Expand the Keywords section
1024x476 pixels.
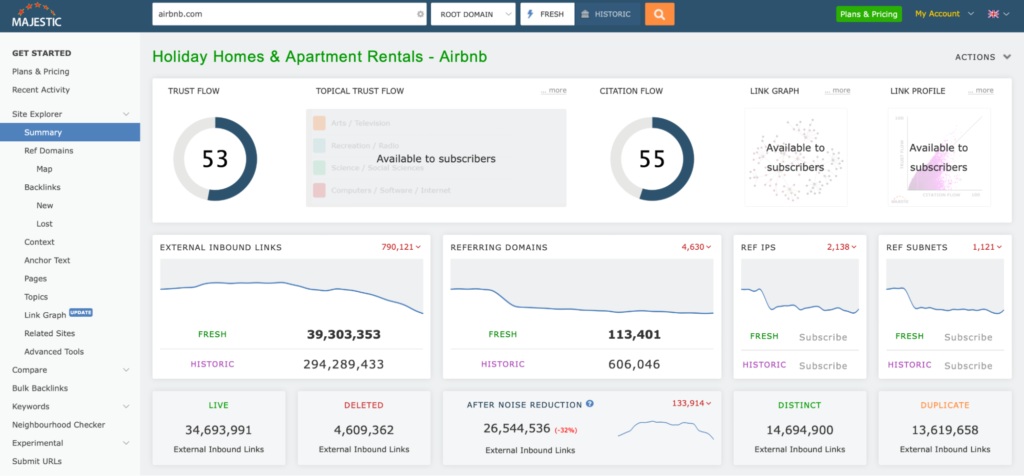[x=126, y=407]
